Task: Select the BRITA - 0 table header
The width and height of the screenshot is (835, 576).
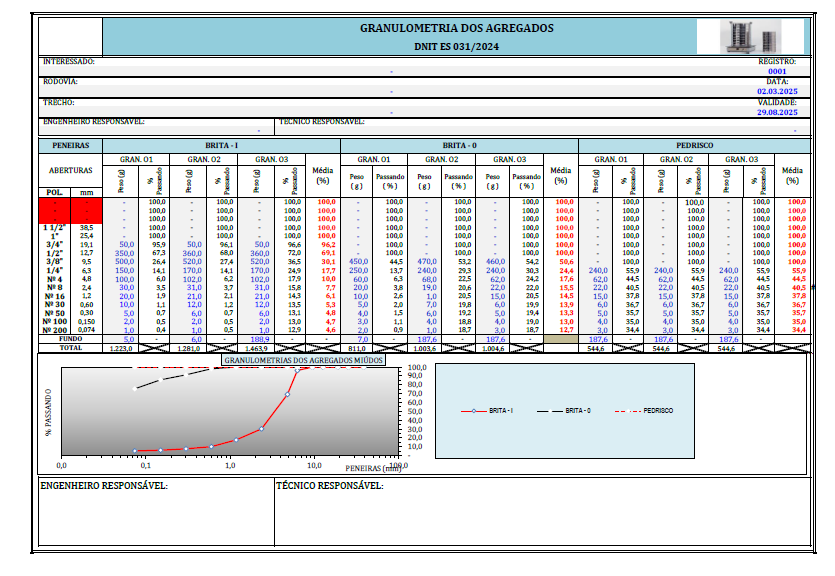Action: click(x=460, y=145)
